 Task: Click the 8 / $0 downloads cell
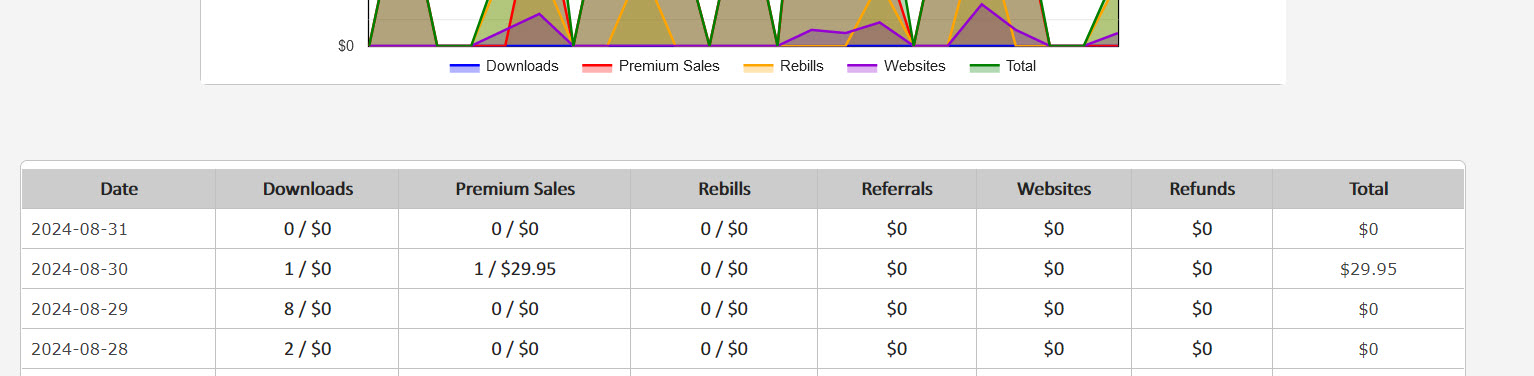pyautogui.click(x=307, y=309)
